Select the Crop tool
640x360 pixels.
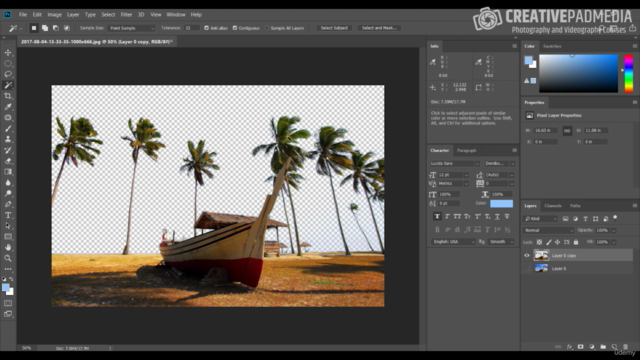(8, 96)
